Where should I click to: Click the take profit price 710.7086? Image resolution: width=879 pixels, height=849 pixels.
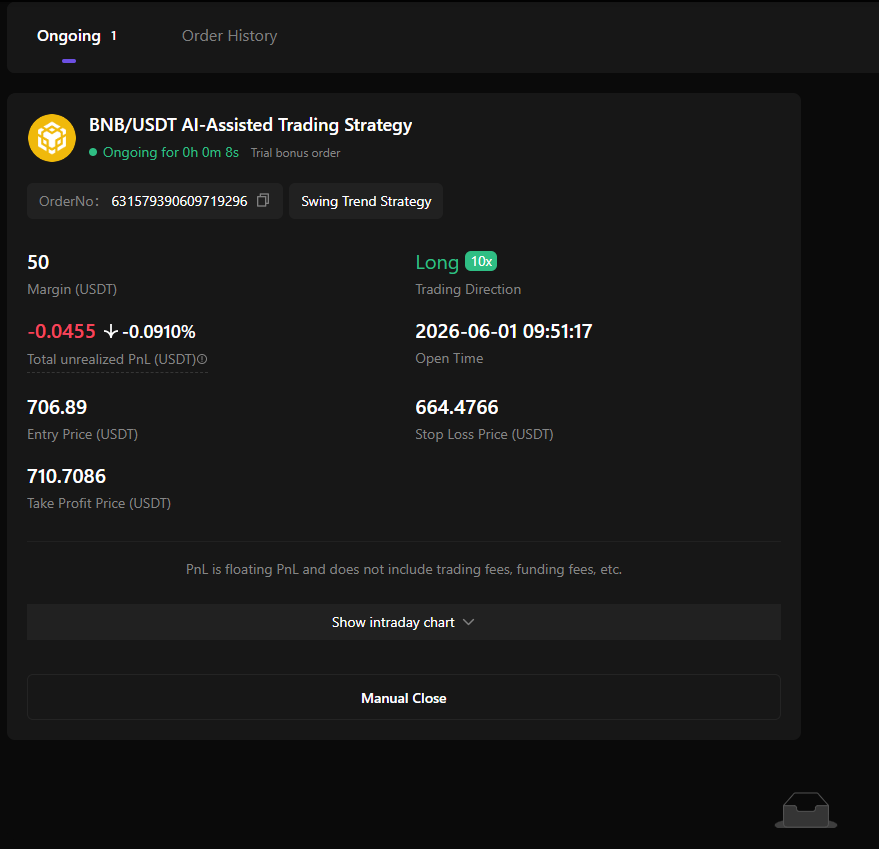pyautogui.click(x=67, y=476)
